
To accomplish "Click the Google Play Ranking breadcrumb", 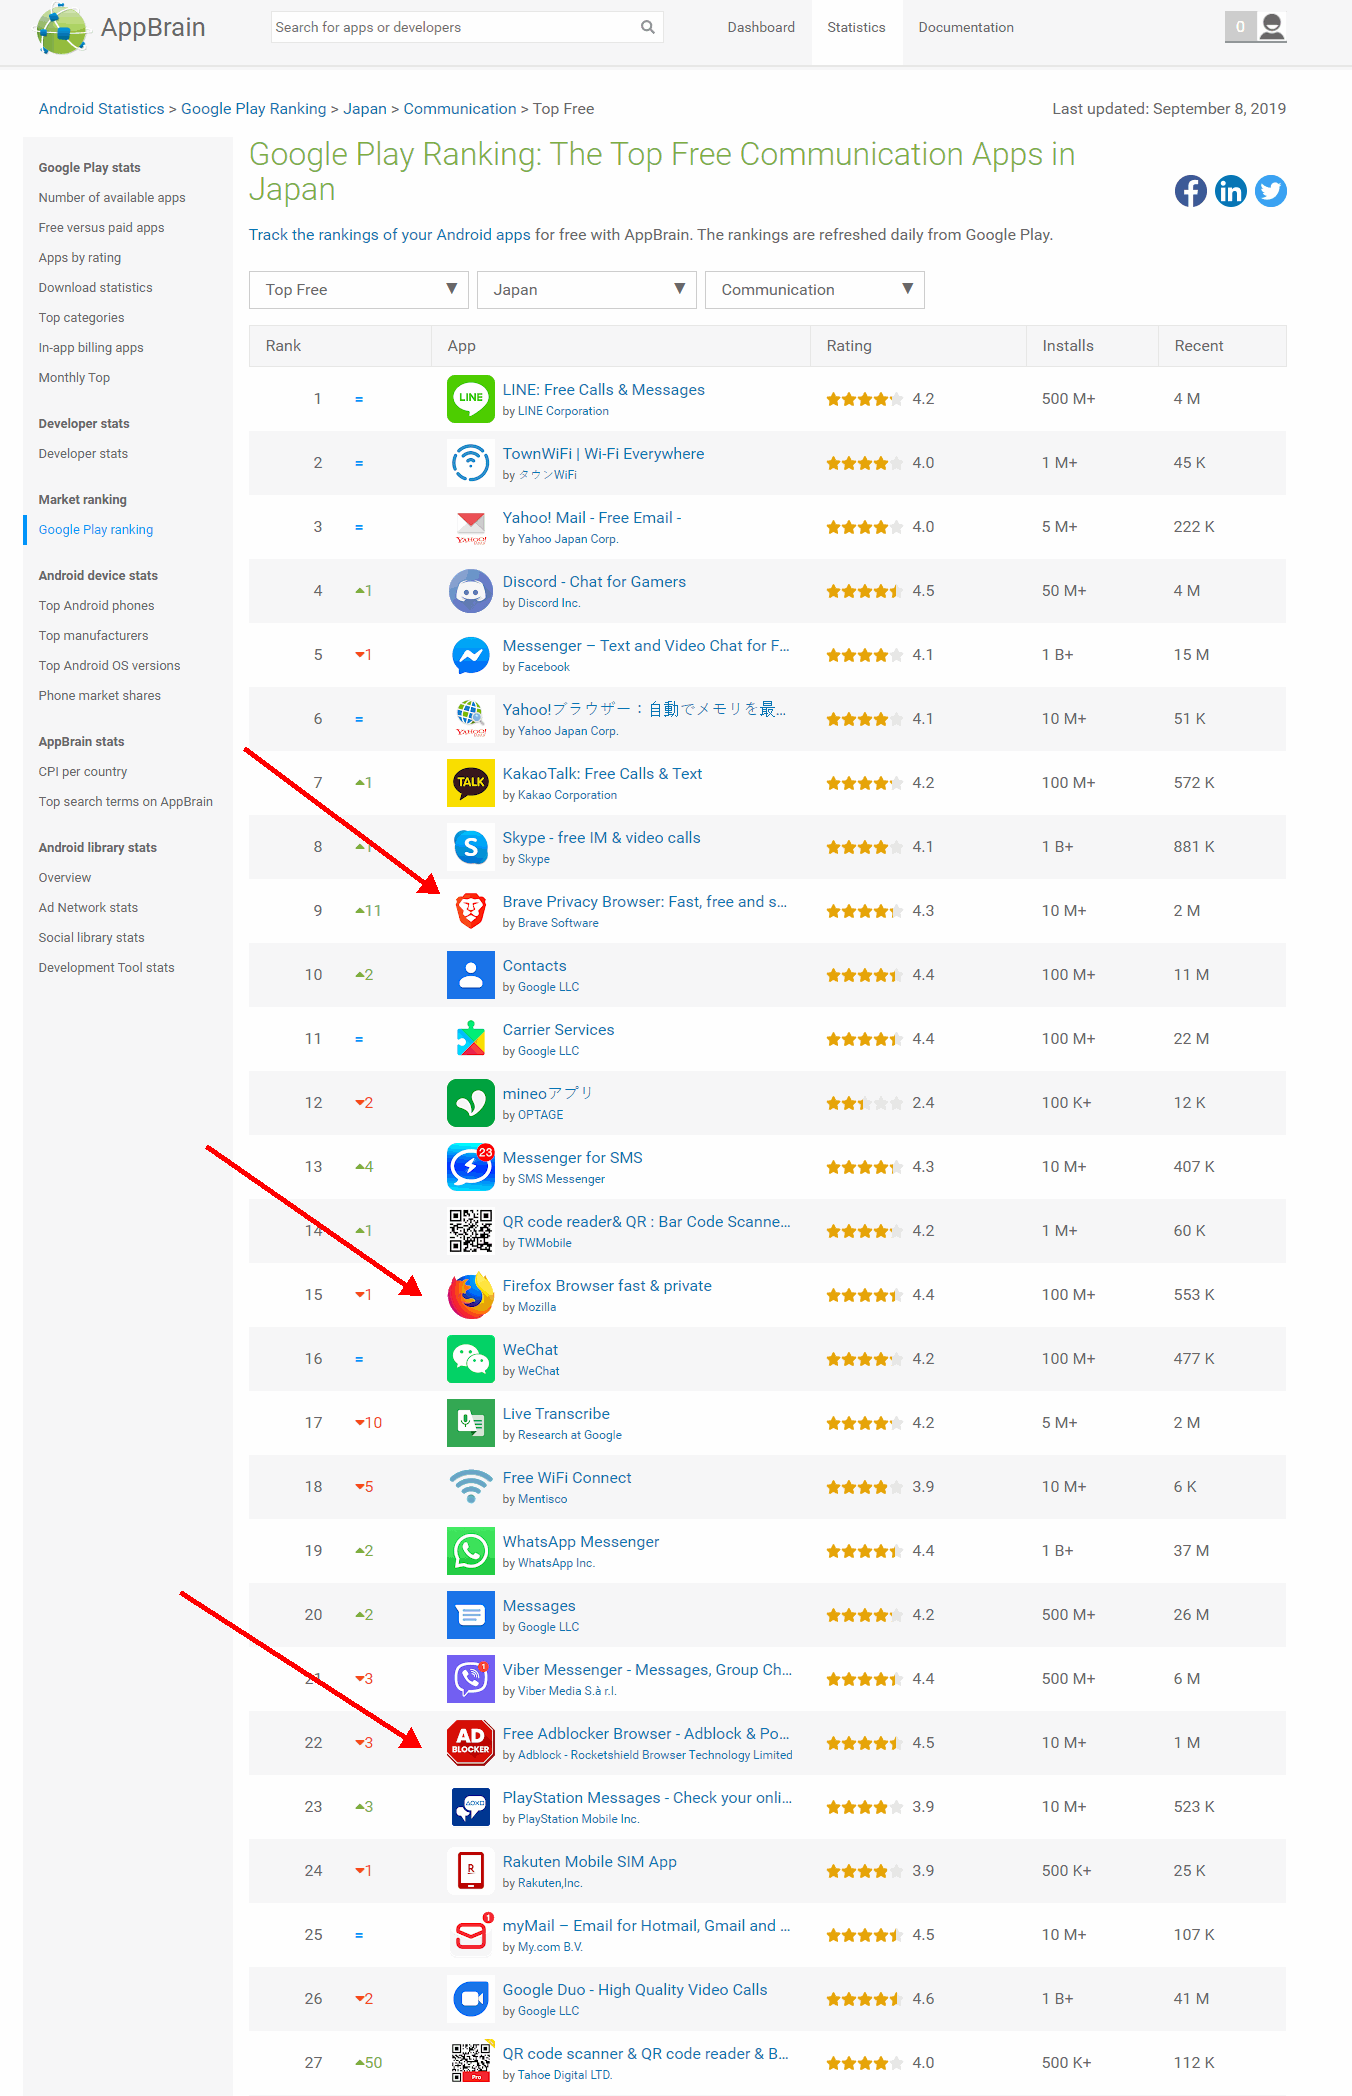I will tap(253, 109).
